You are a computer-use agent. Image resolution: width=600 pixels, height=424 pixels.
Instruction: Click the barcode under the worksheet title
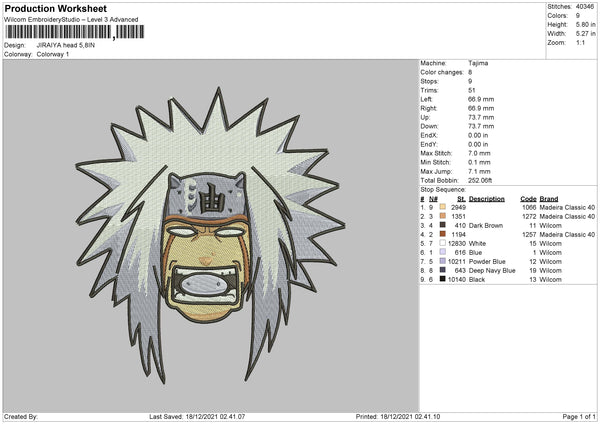pos(74,32)
